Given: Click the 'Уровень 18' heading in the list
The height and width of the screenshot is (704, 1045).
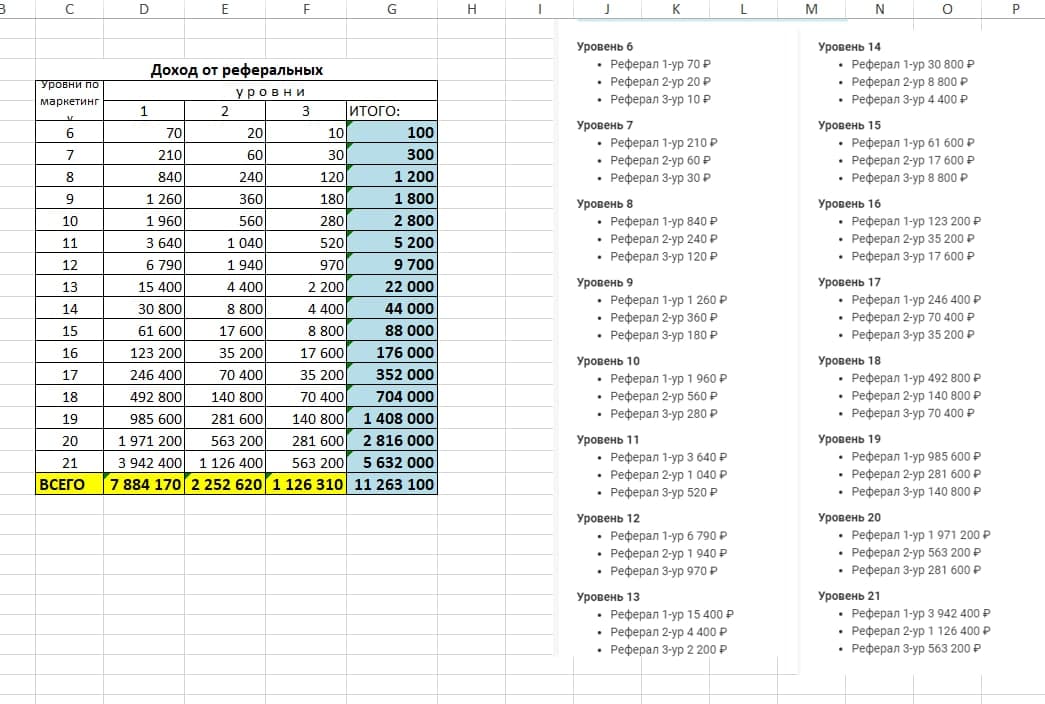Looking at the screenshot, I should (849, 361).
